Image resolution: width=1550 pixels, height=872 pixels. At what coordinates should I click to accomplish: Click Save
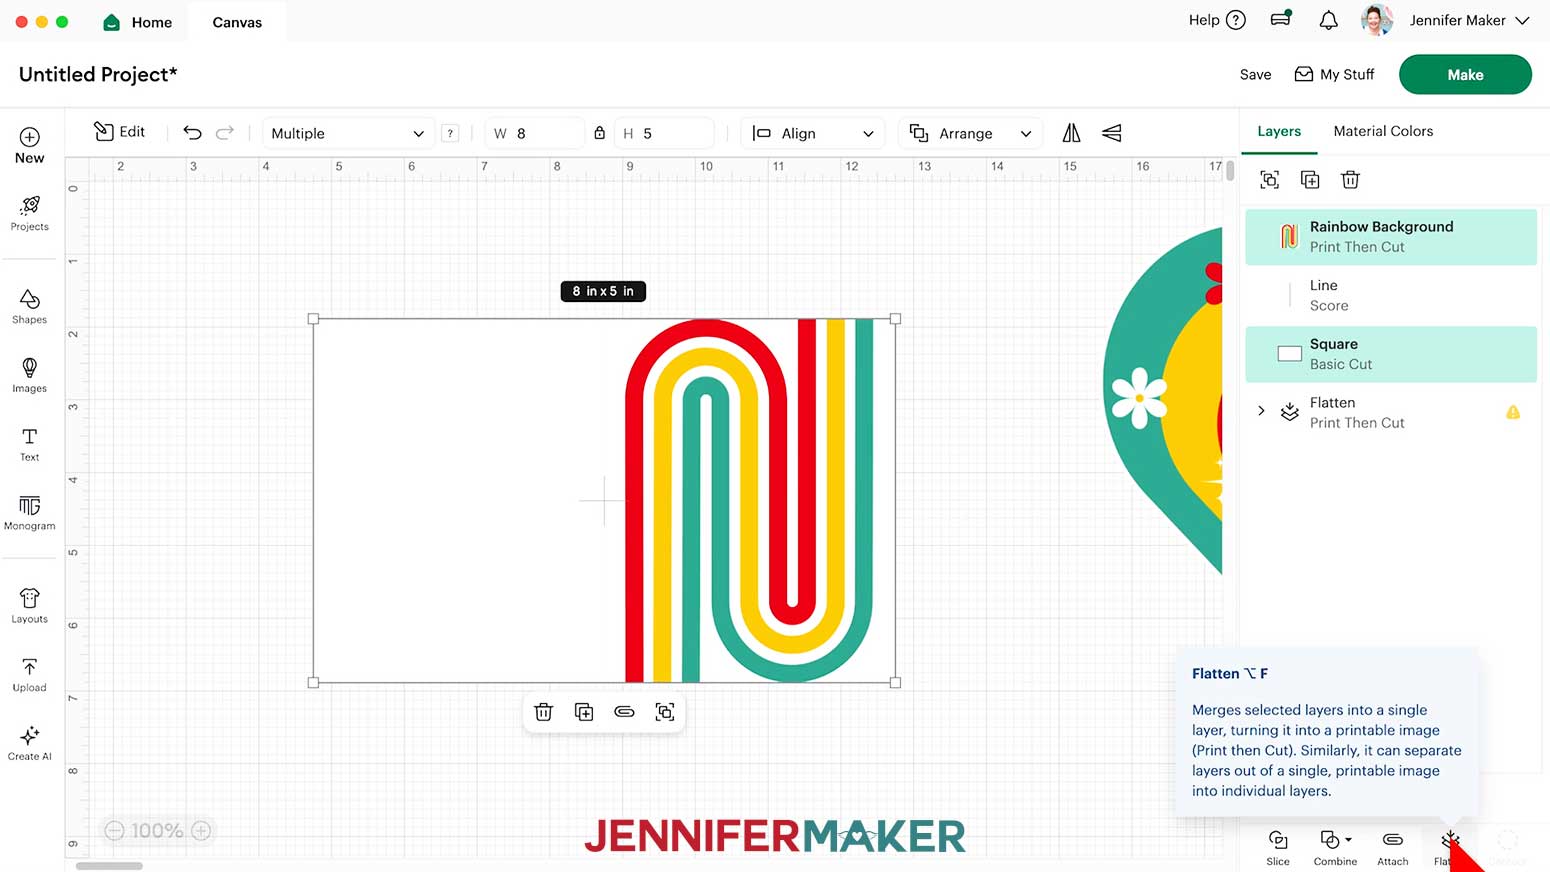point(1255,75)
